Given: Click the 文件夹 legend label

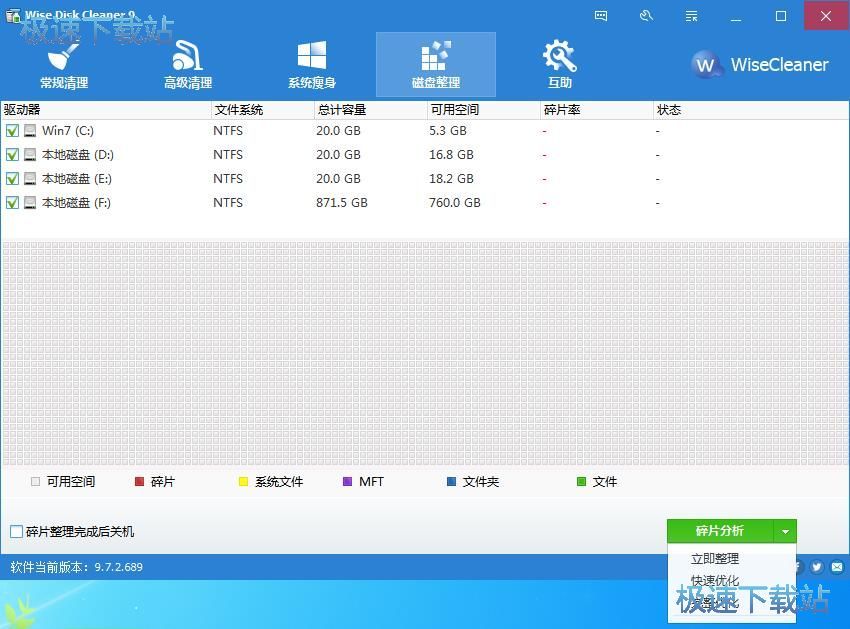Looking at the screenshot, I should (x=481, y=482).
